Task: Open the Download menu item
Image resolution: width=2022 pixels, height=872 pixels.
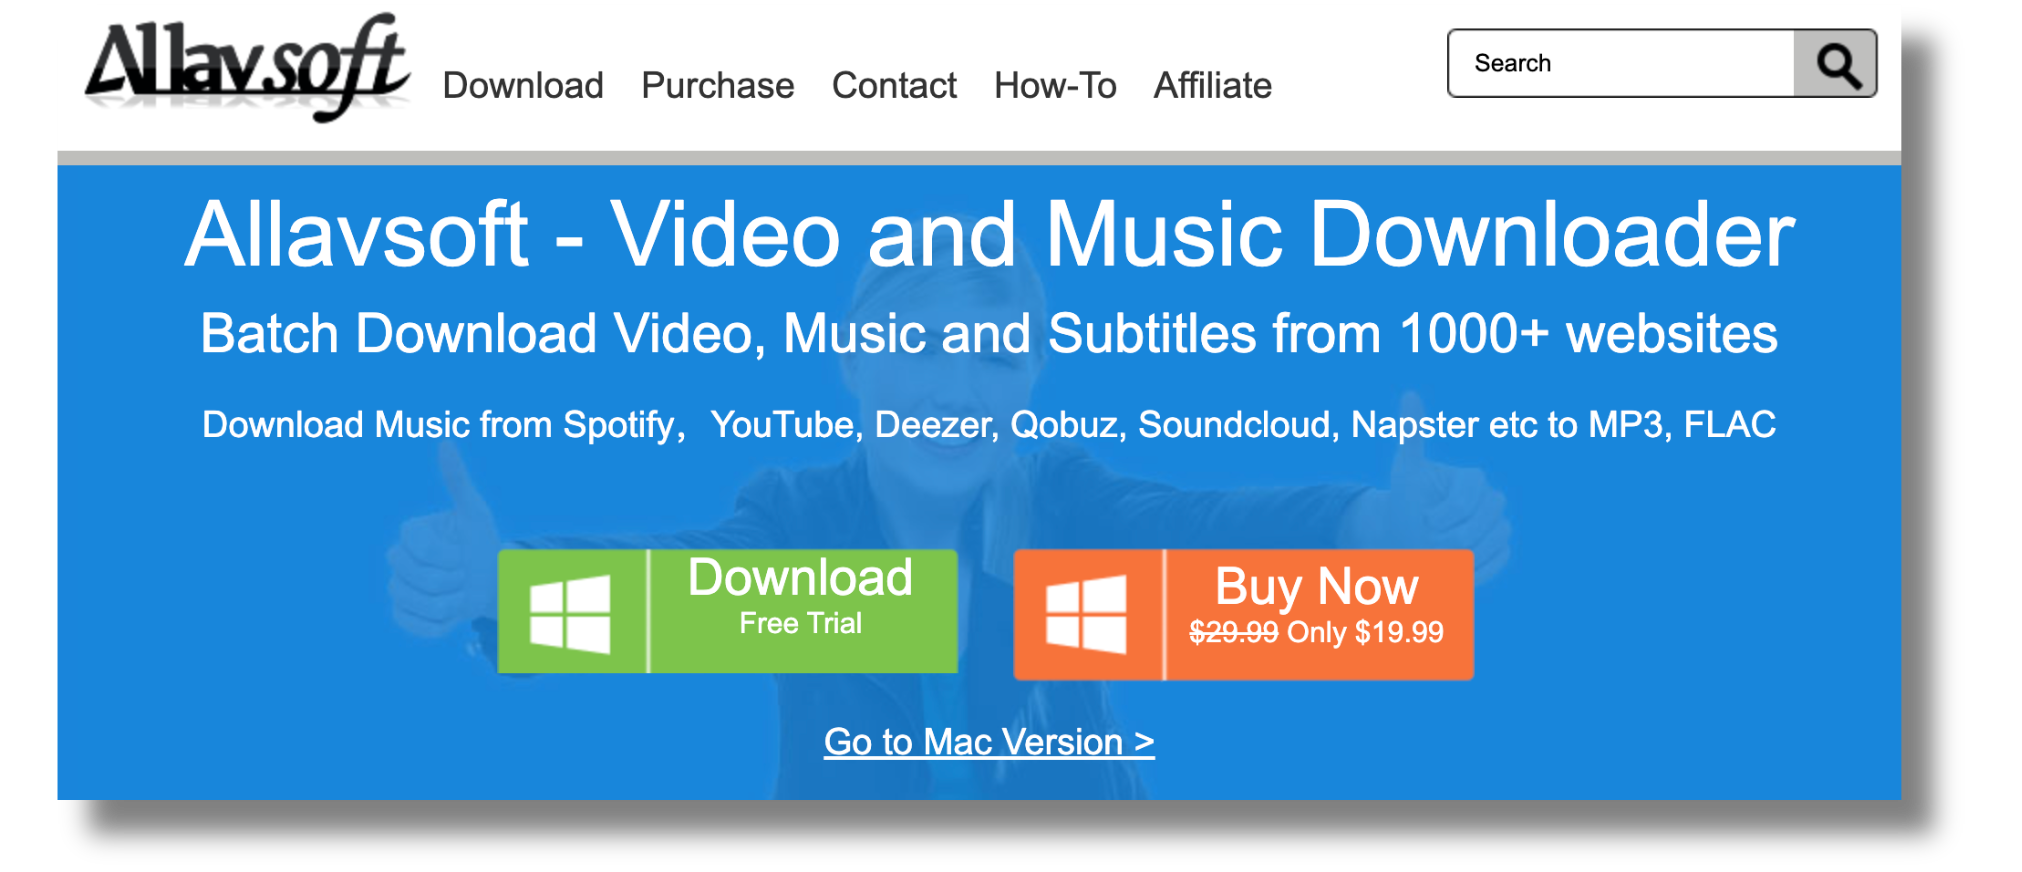Action: 523,86
